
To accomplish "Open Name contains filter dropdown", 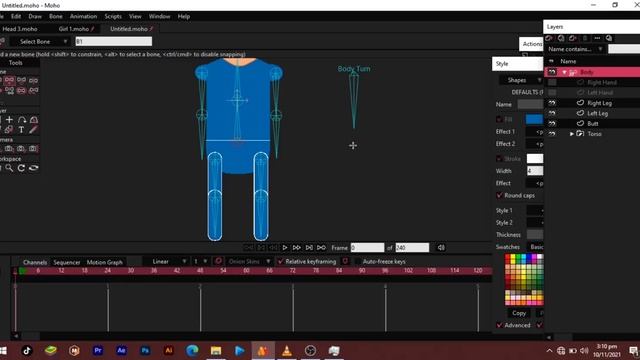I will 576,49.
